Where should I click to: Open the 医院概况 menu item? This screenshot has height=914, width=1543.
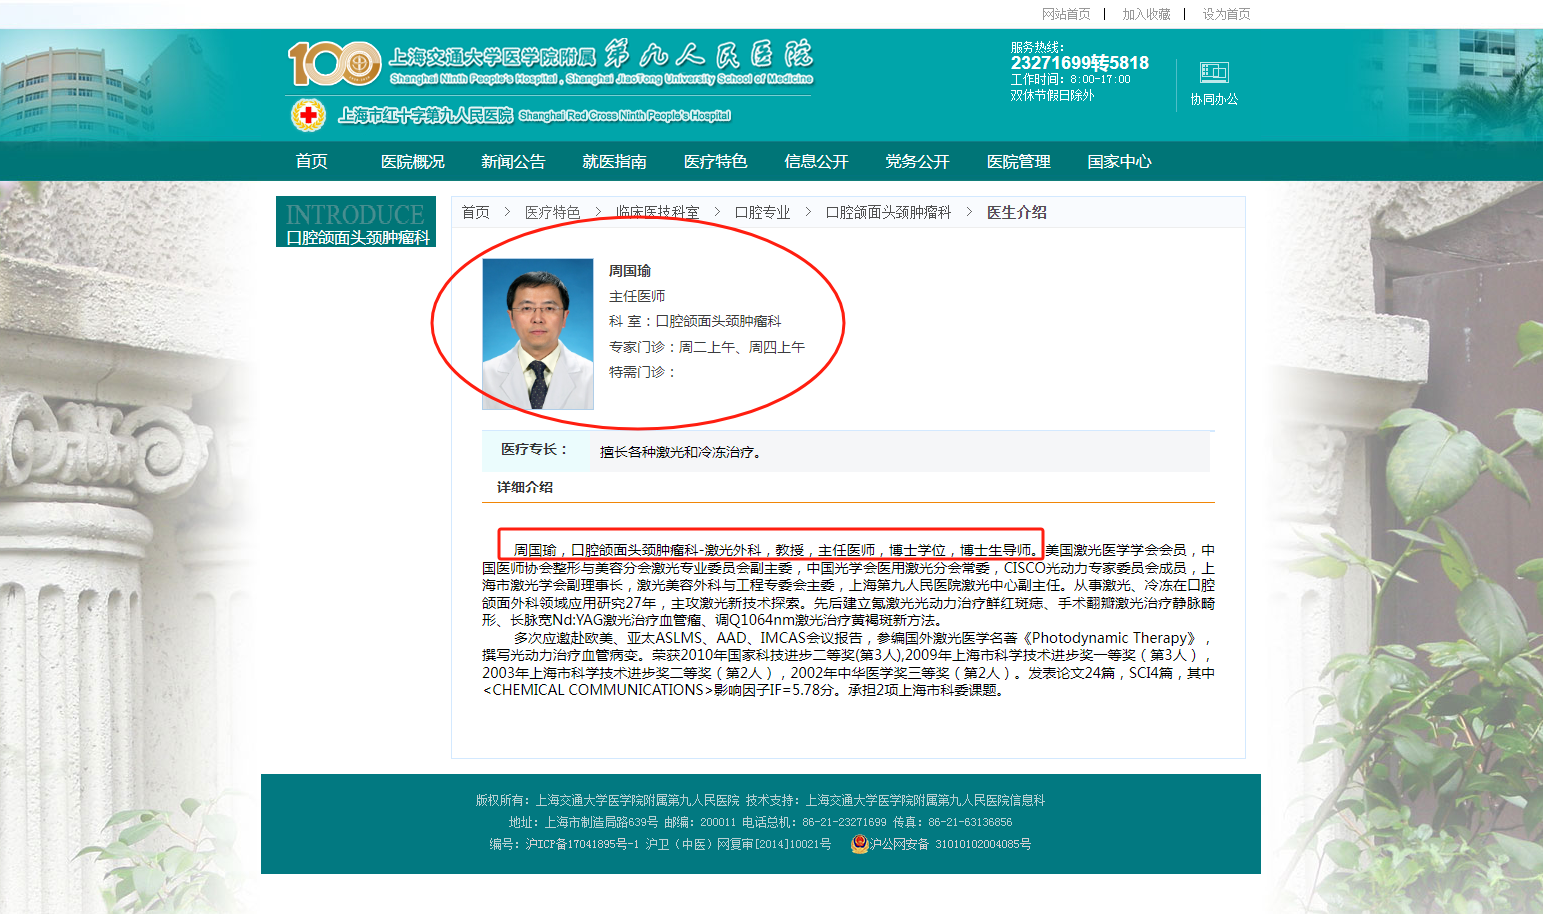coord(412,161)
